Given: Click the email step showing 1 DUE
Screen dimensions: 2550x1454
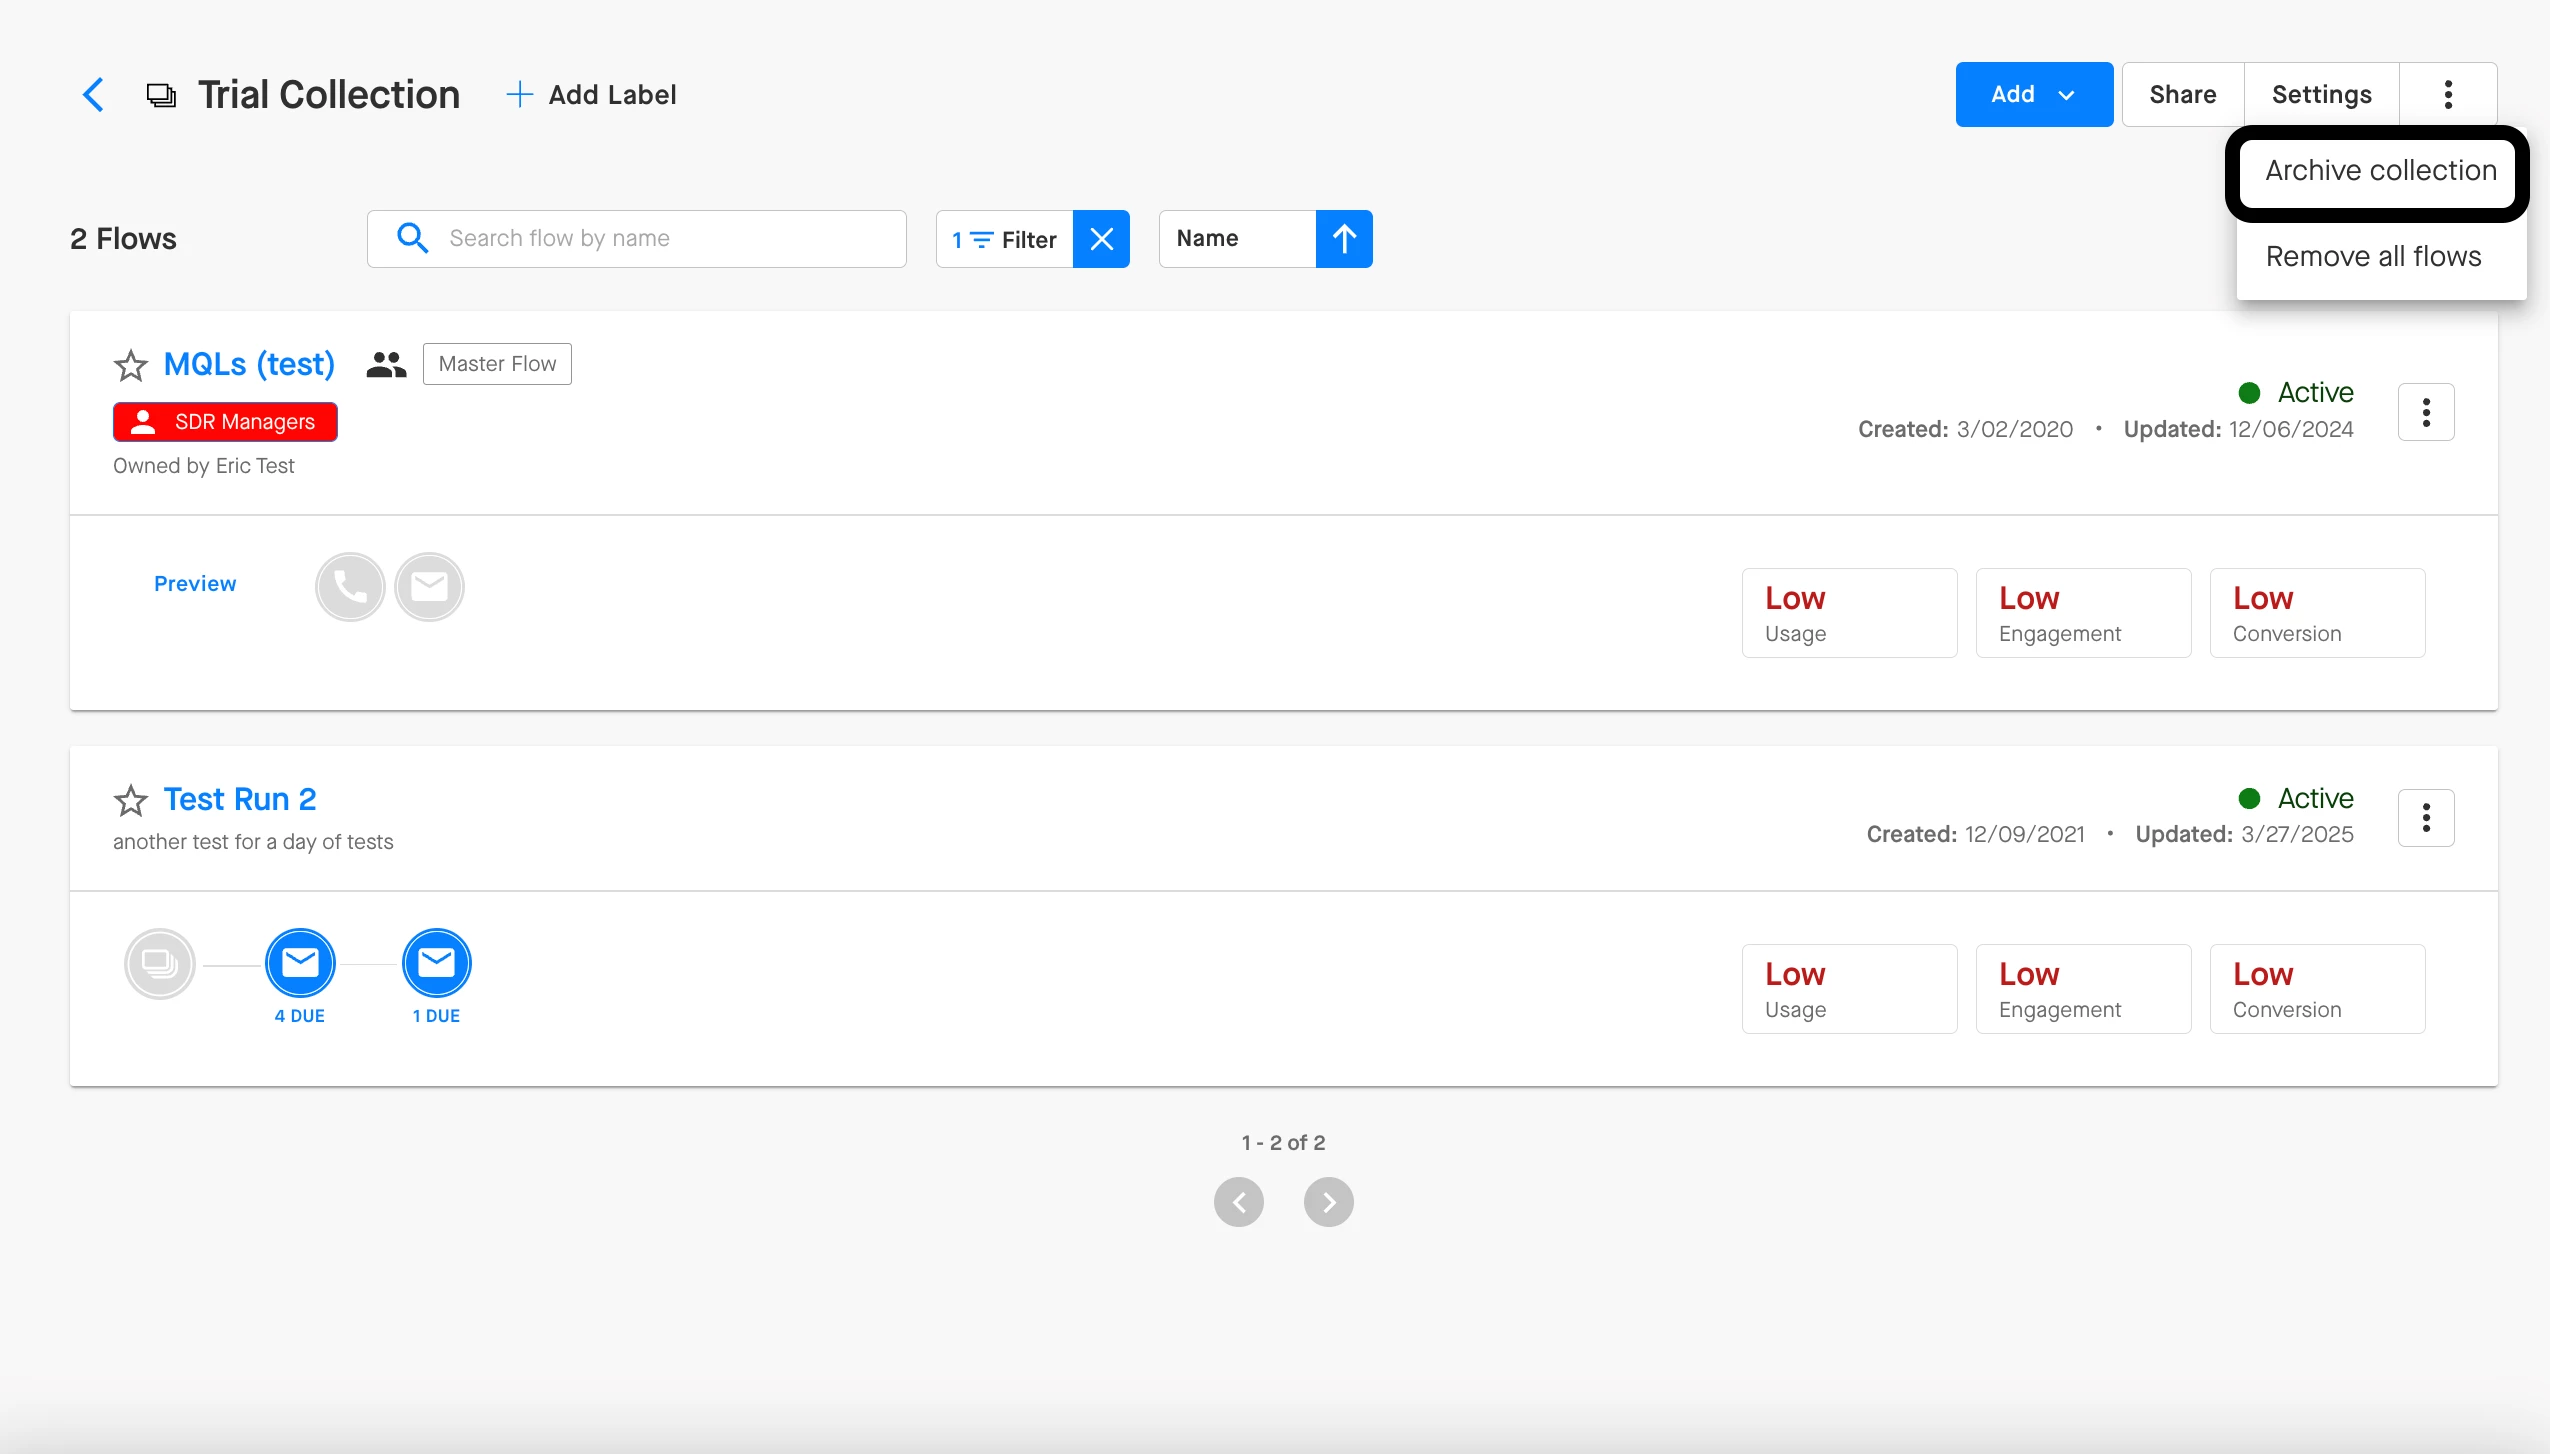Looking at the screenshot, I should tap(436, 963).
